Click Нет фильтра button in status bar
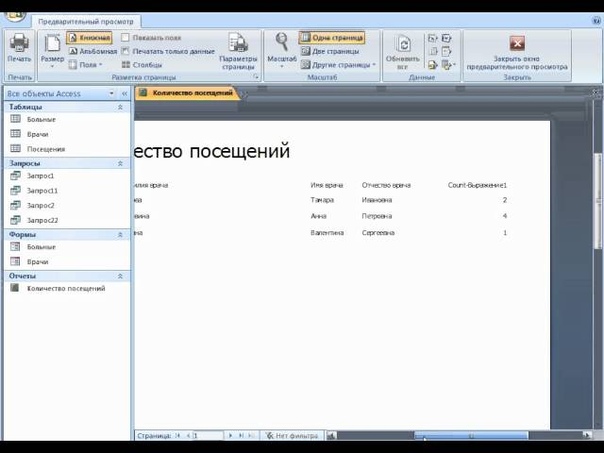The height and width of the screenshot is (453, 604). [x=291, y=436]
